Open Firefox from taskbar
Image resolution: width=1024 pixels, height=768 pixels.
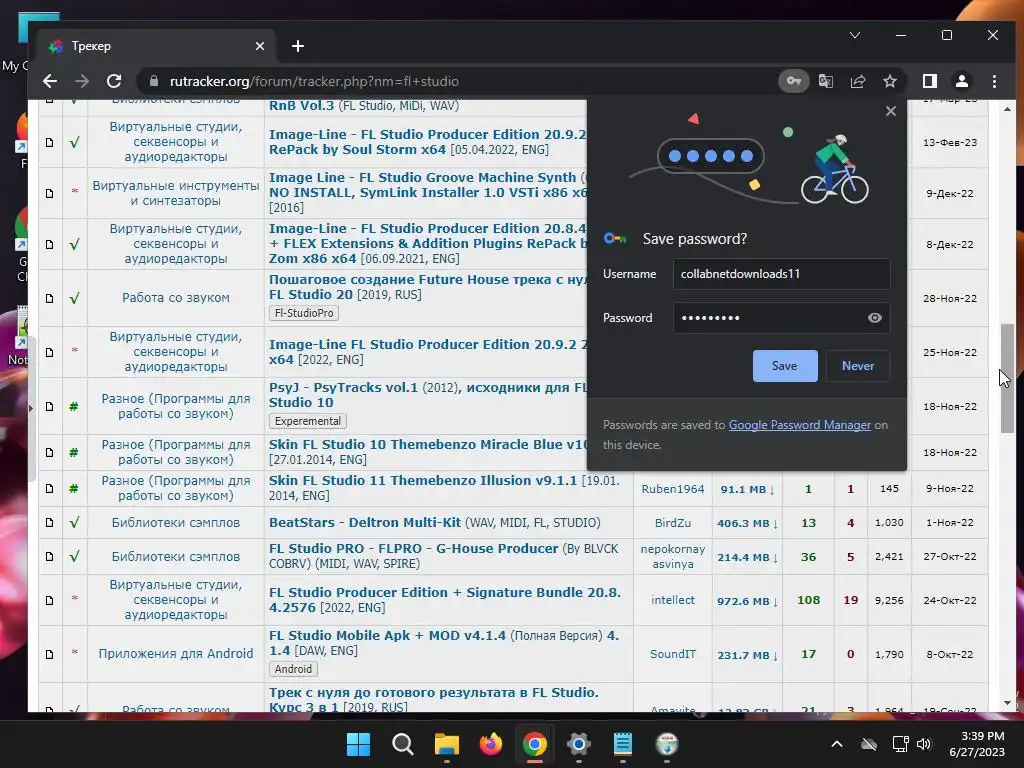point(490,744)
